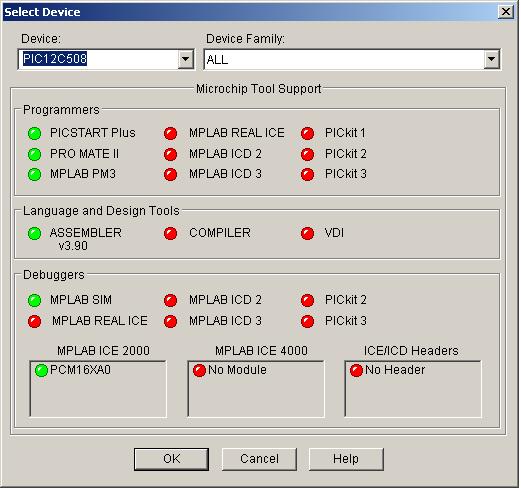Viewport: 521px width, 488px height.
Task: Click red light beside No Module
Action: pyautogui.click(x=199, y=370)
